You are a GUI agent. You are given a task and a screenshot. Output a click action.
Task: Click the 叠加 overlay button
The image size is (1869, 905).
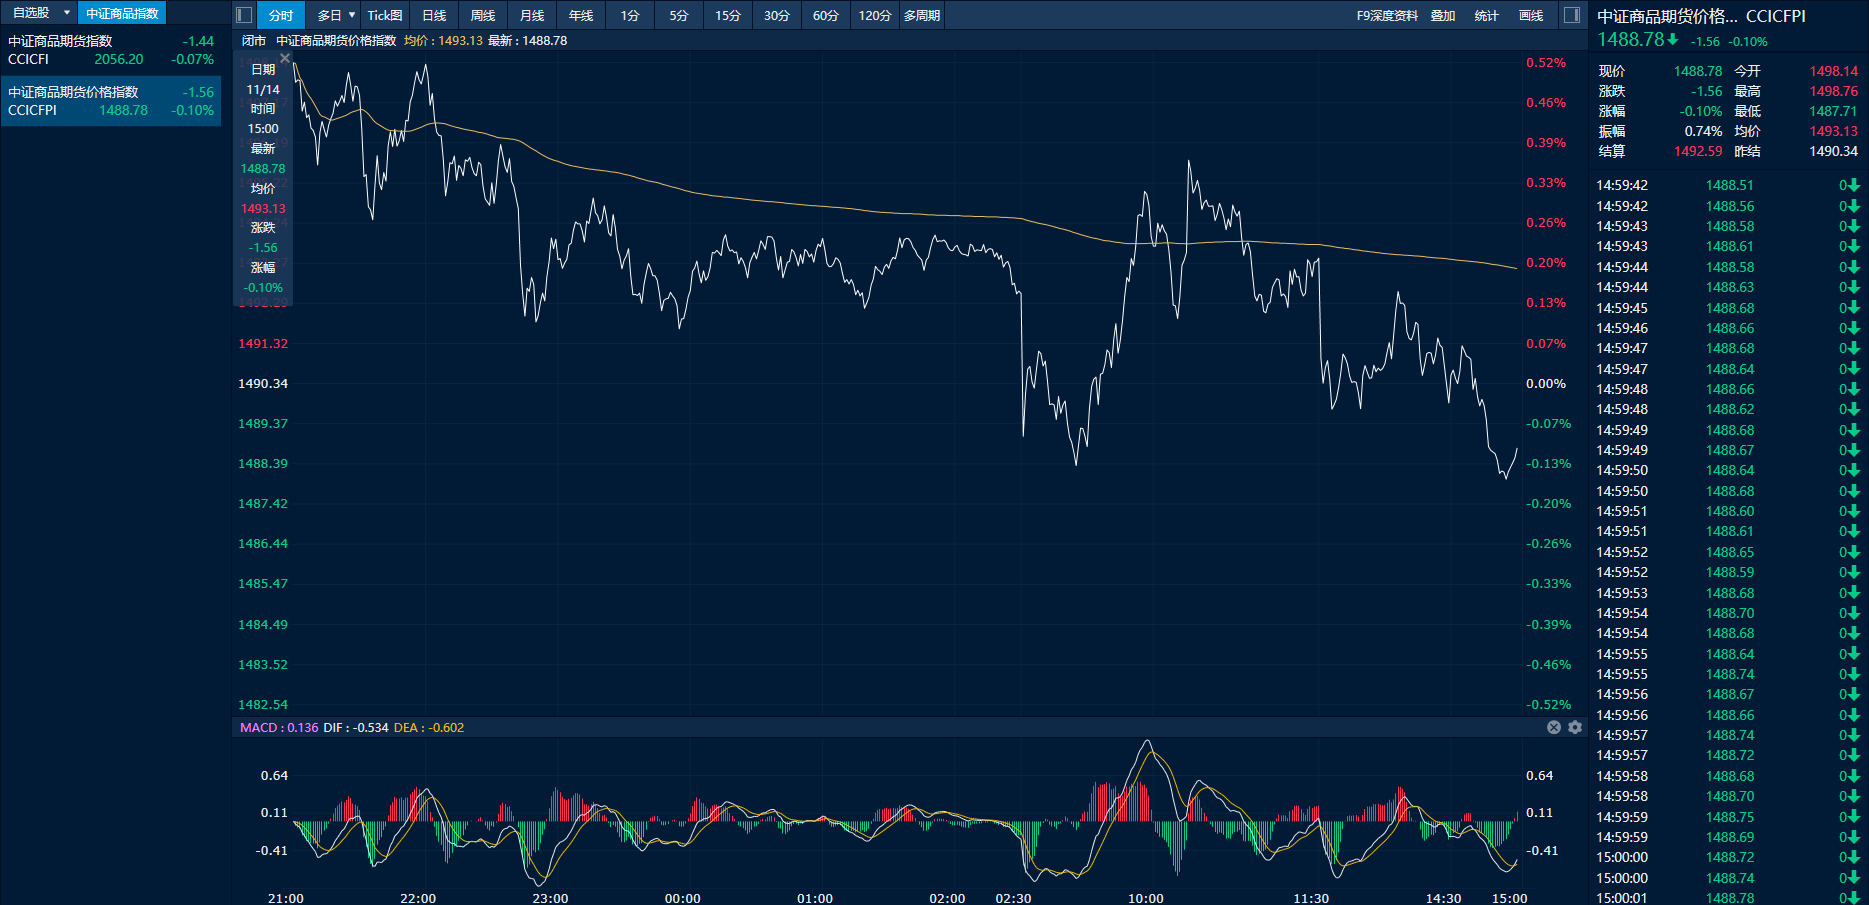[x=1443, y=15]
